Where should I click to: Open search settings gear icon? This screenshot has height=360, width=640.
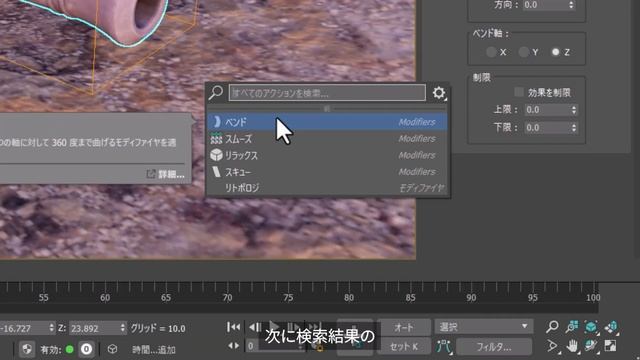439,93
